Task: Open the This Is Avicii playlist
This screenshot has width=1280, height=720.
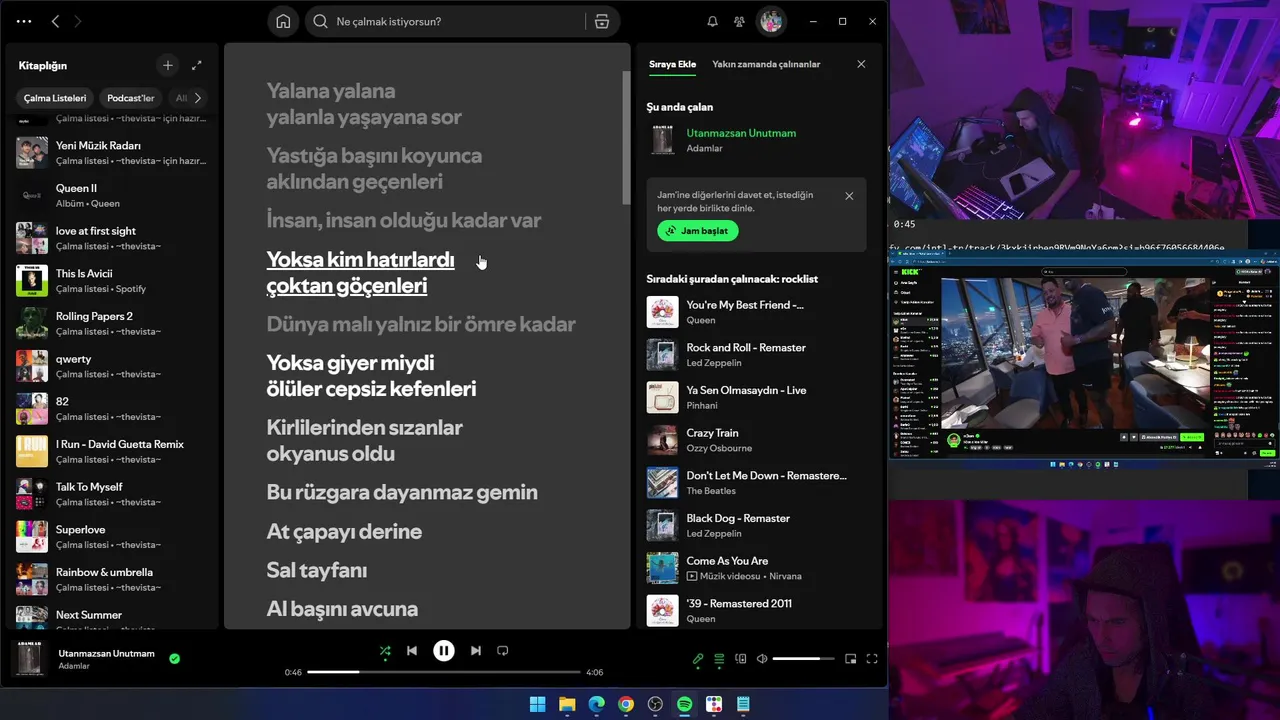Action: (x=111, y=281)
